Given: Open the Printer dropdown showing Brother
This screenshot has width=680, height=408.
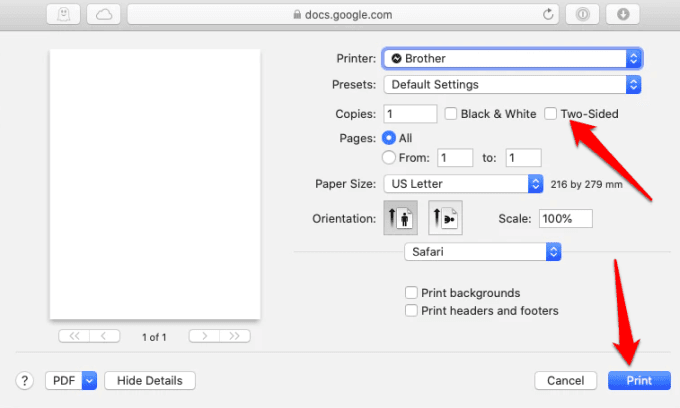Looking at the screenshot, I should click(511, 59).
